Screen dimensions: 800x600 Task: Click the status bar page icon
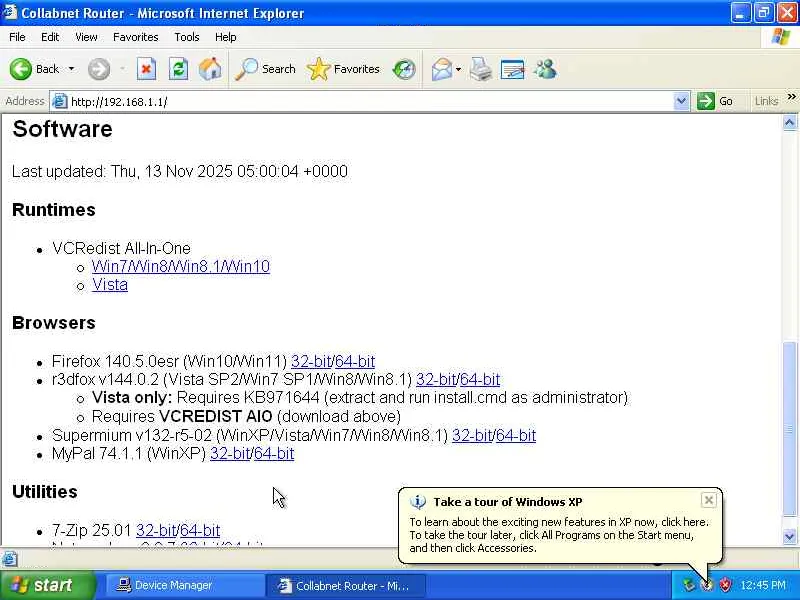coord(9,559)
